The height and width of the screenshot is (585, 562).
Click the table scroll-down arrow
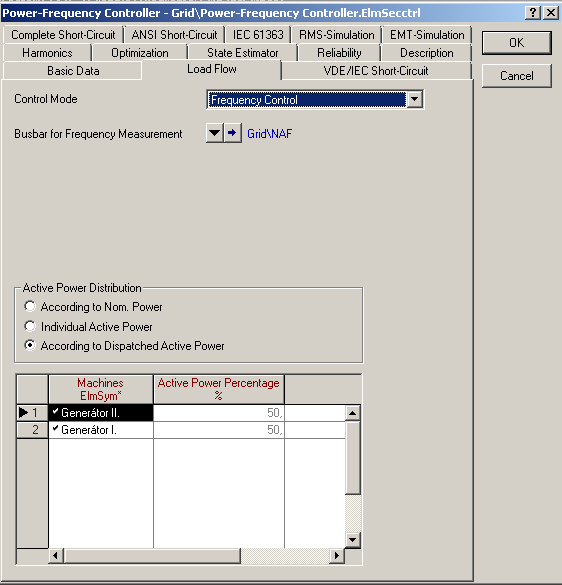point(353,539)
